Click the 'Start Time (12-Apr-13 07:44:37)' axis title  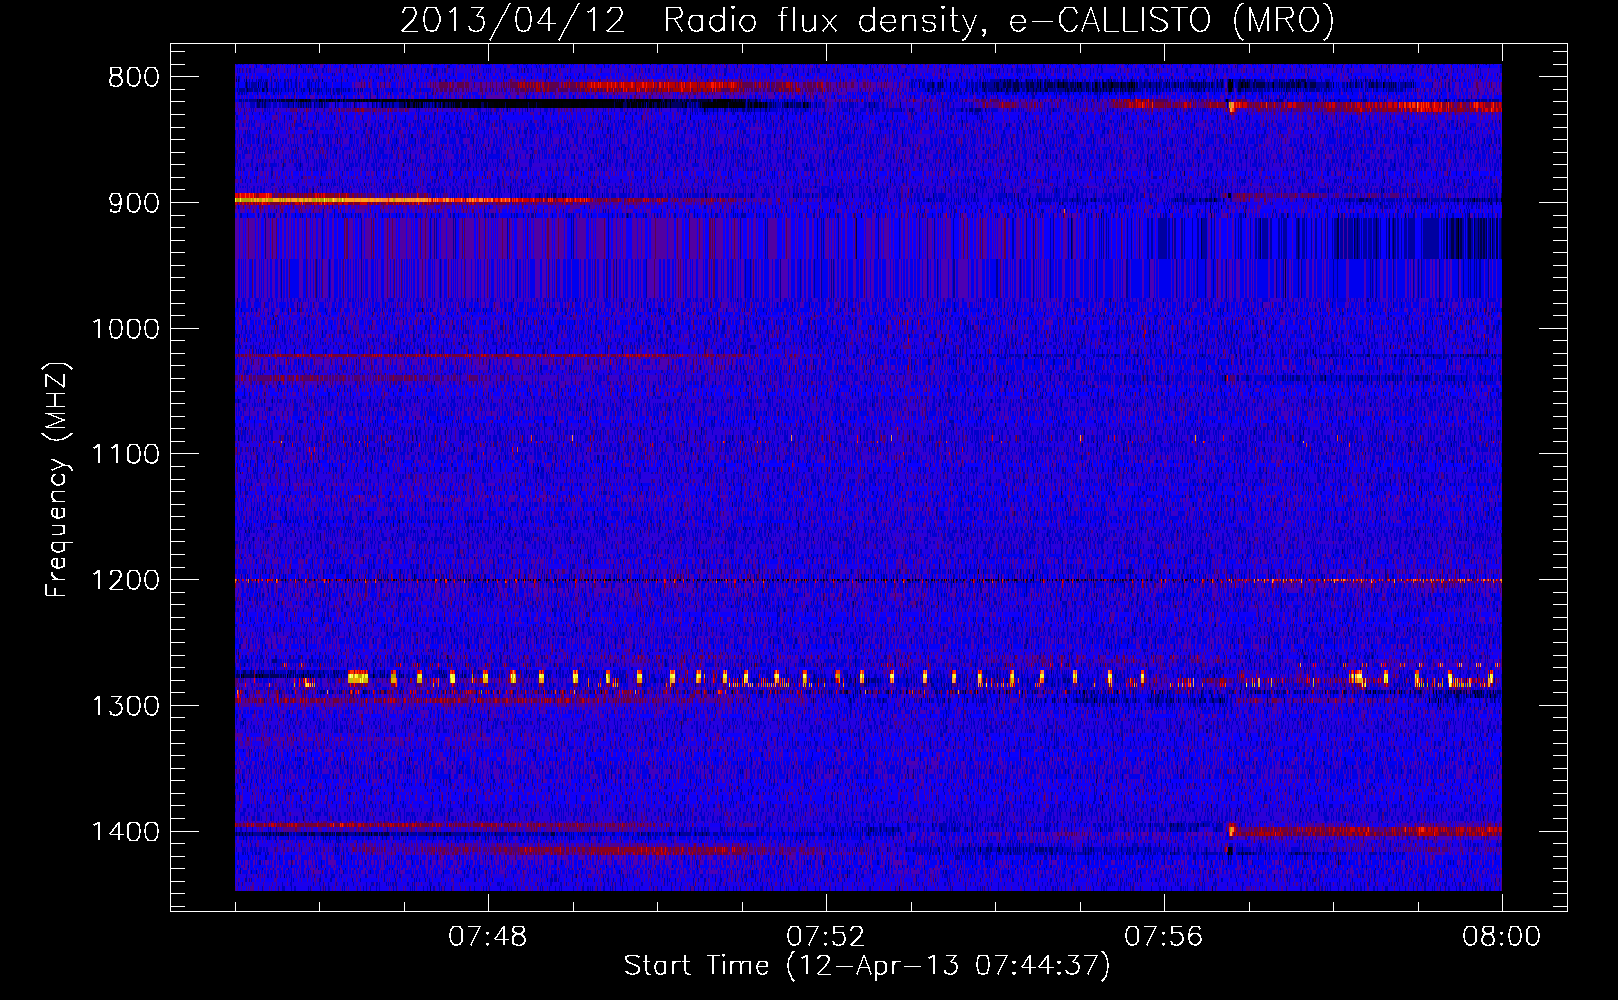coord(867,966)
